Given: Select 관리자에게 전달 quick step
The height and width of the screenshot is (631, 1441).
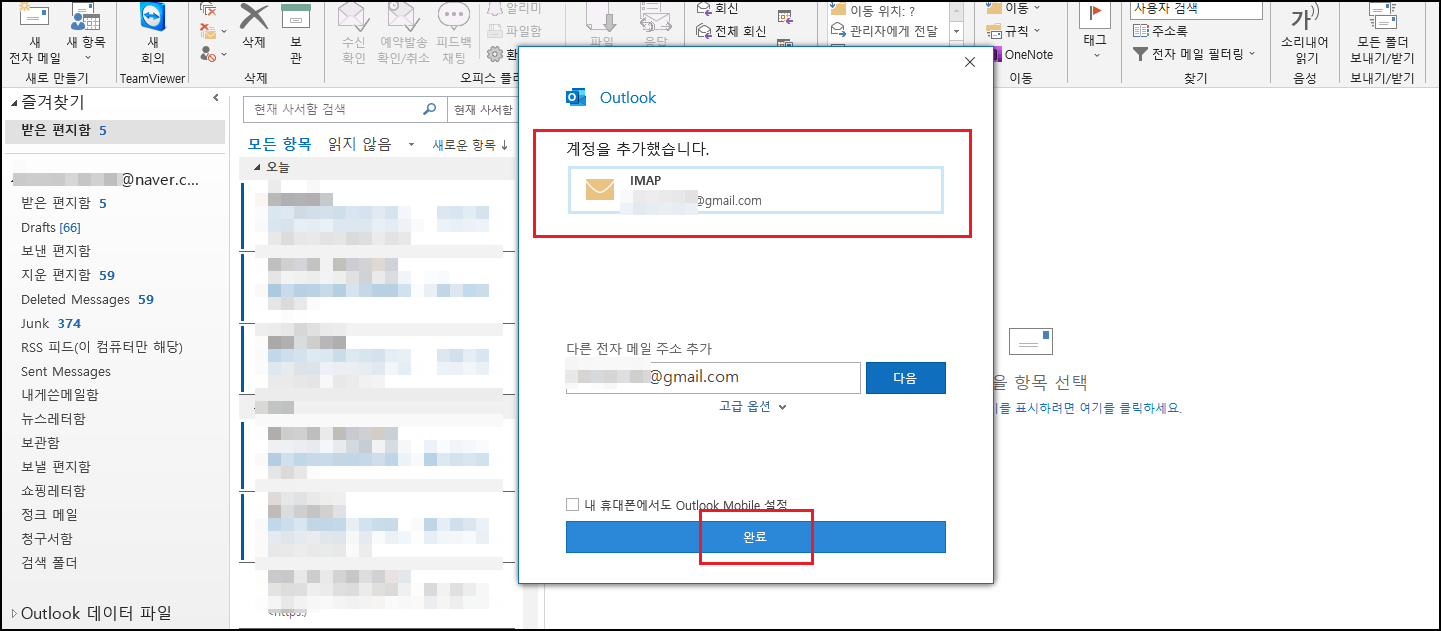Looking at the screenshot, I should coord(887,31).
